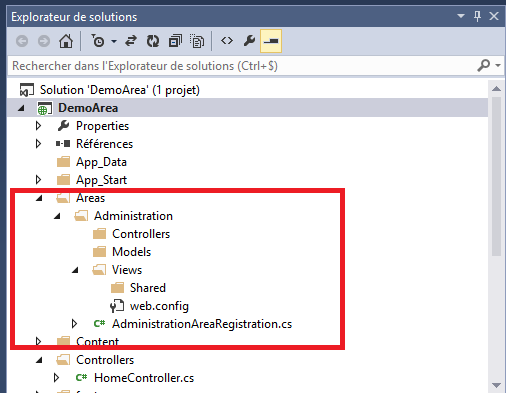Image resolution: width=506 pixels, height=393 pixels.
Task: Select the root Controllers folder below Content
Action: coord(105,360)
